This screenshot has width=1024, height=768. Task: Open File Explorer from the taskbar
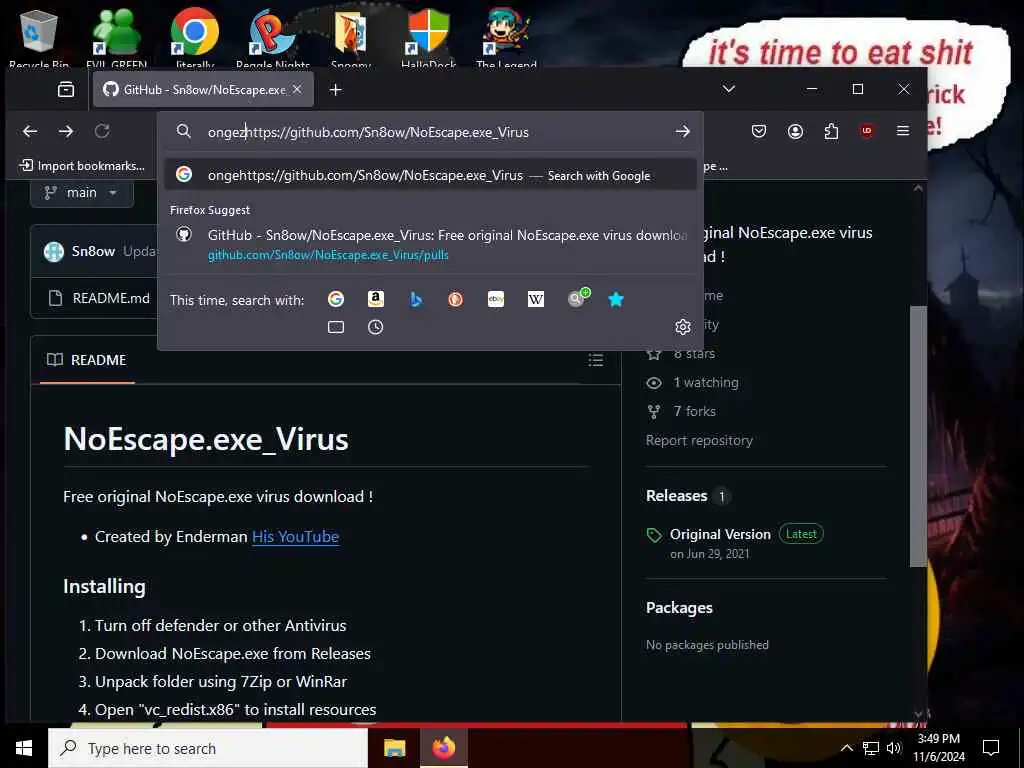point(394,748)
